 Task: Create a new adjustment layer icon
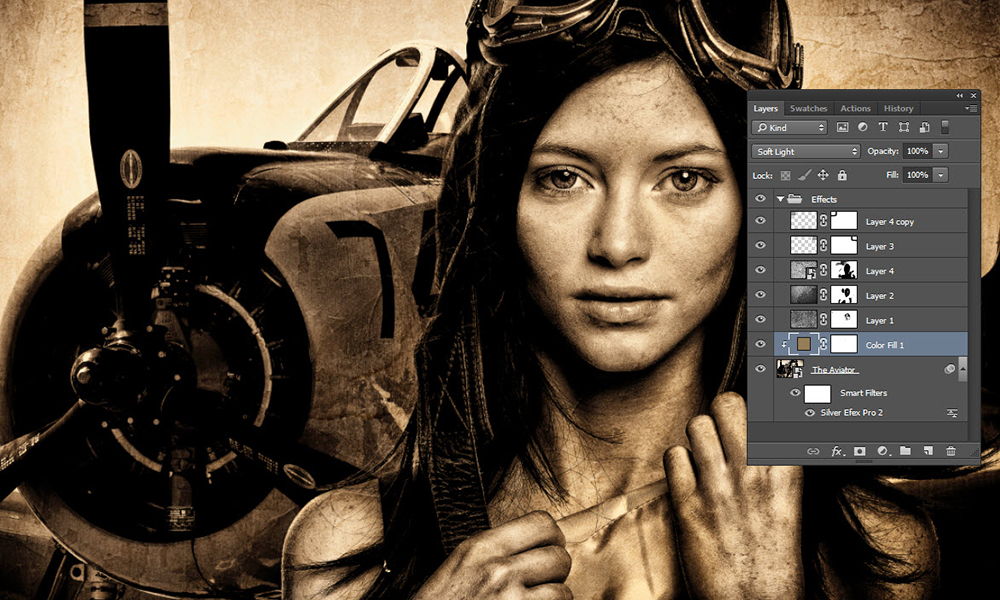(882, 451)
